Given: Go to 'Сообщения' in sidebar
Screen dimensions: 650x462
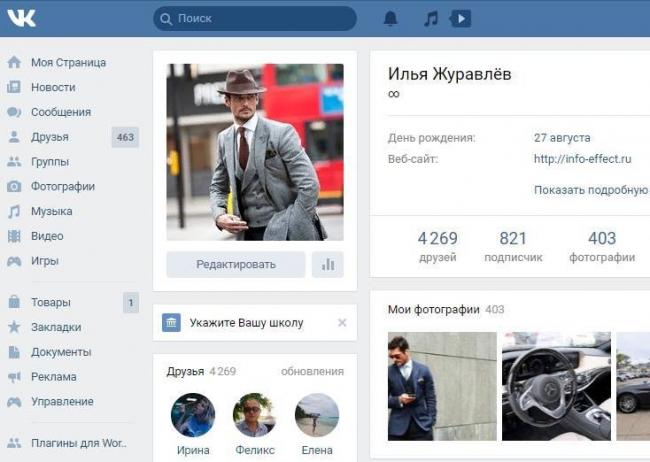Looking at the screenshot, I should [x=60, y=112].
